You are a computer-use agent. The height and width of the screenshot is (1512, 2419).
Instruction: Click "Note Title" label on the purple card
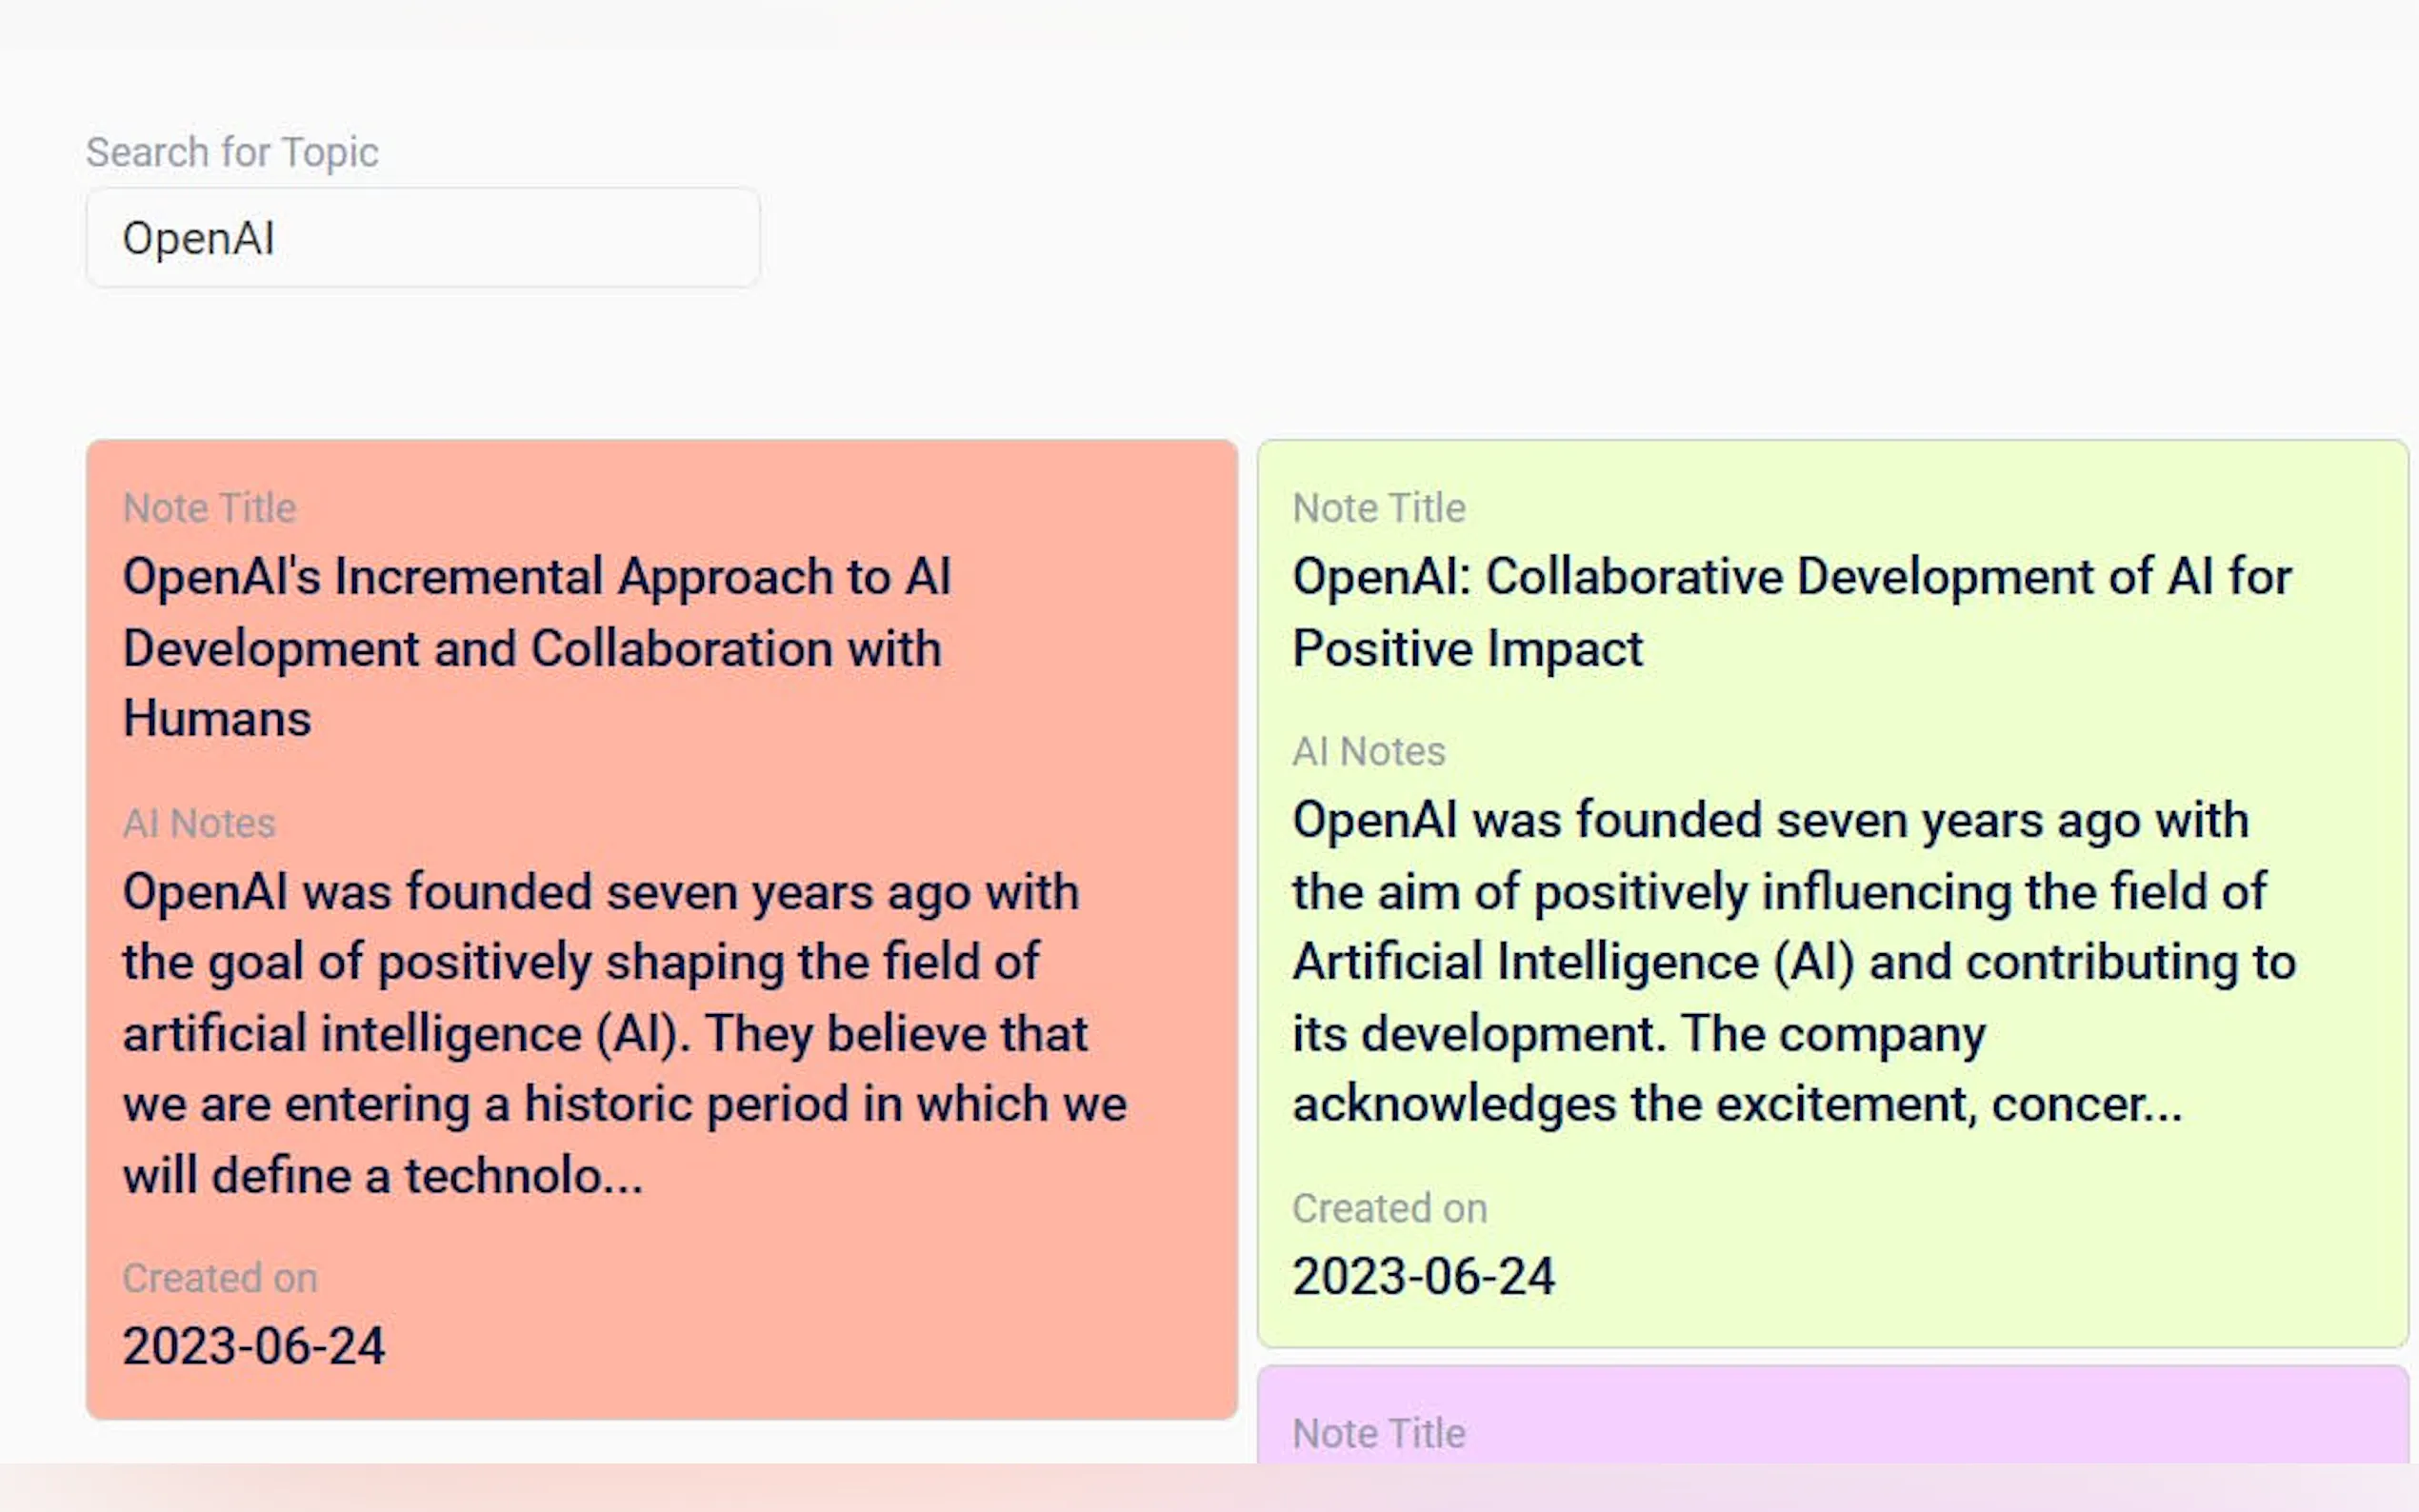pyautogui.click(x=1378, y=1434)
